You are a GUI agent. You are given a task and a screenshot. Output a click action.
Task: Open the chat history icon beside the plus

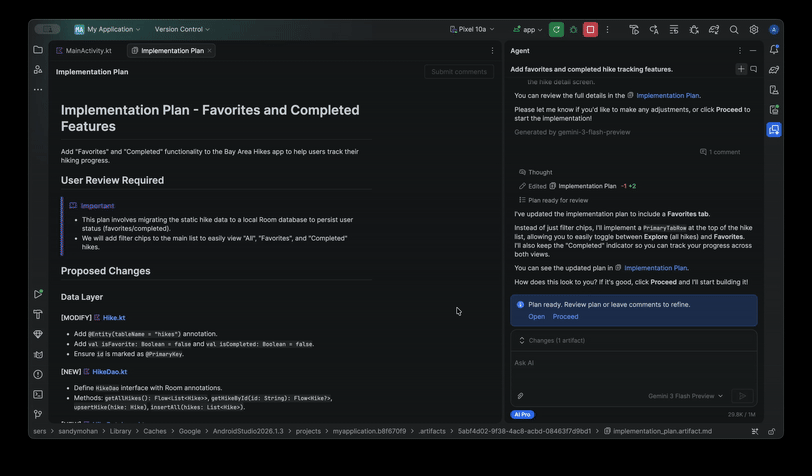[x=753, y=69]
